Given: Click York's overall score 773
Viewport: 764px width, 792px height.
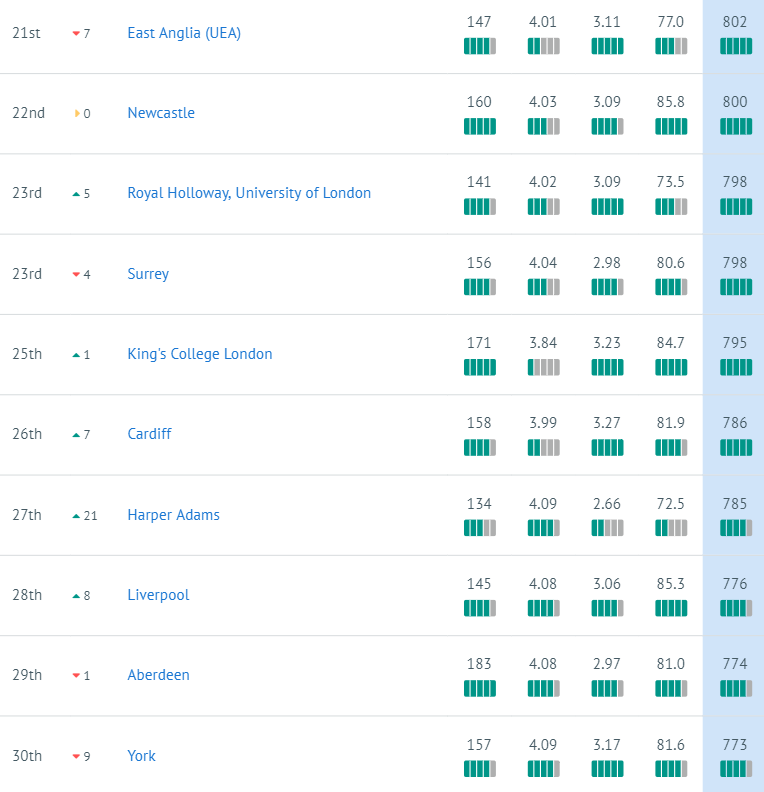Looking at the screenshot, I should (x=735, y=745).
